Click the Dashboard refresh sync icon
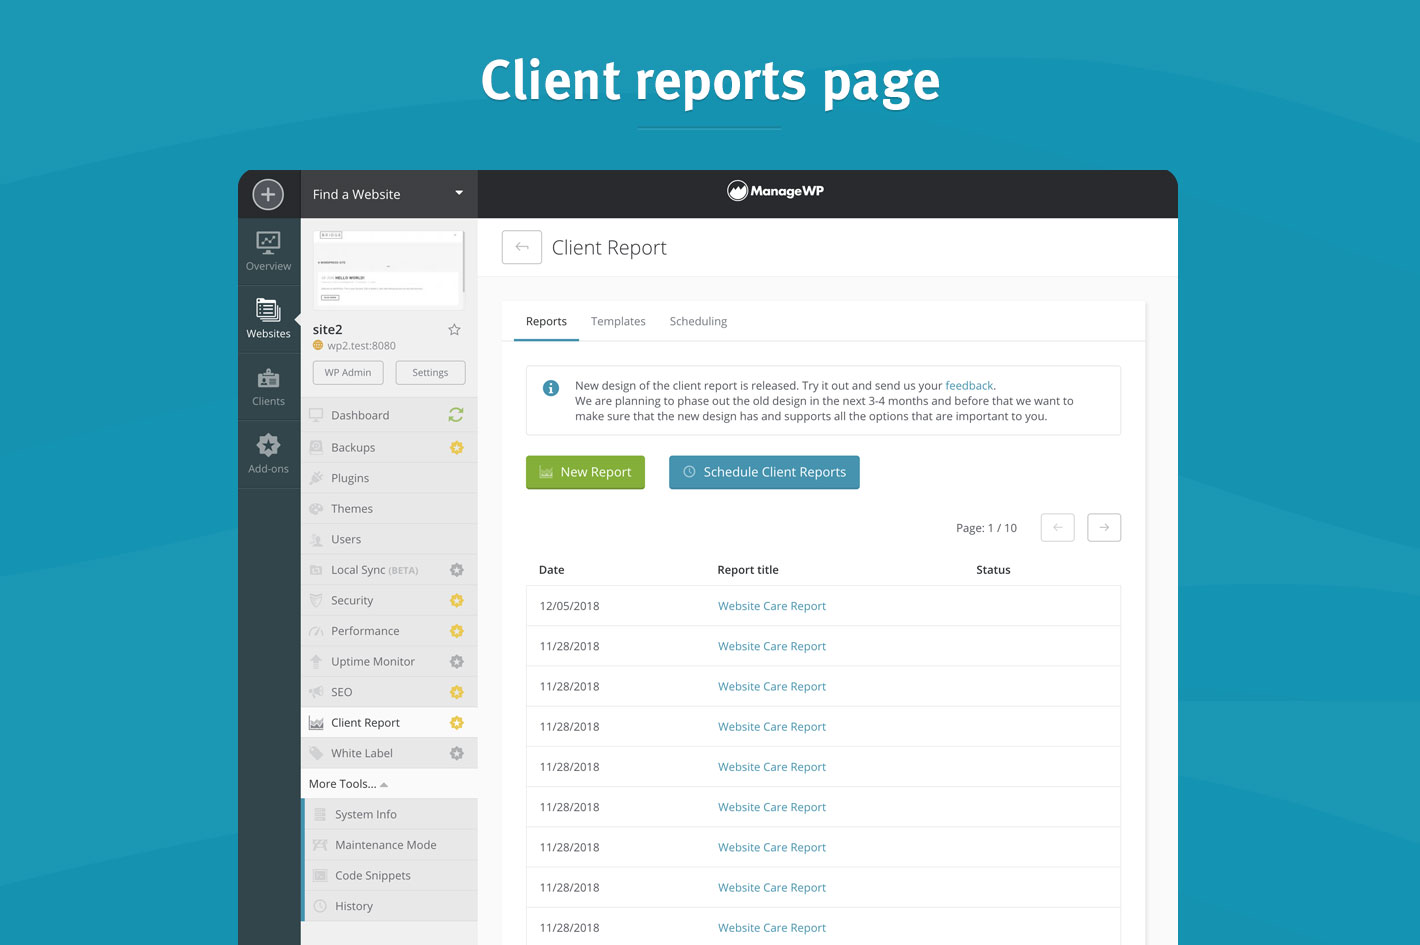This screenshot has width=1420, height=945. pyautogui.click(x=456, y=415)
